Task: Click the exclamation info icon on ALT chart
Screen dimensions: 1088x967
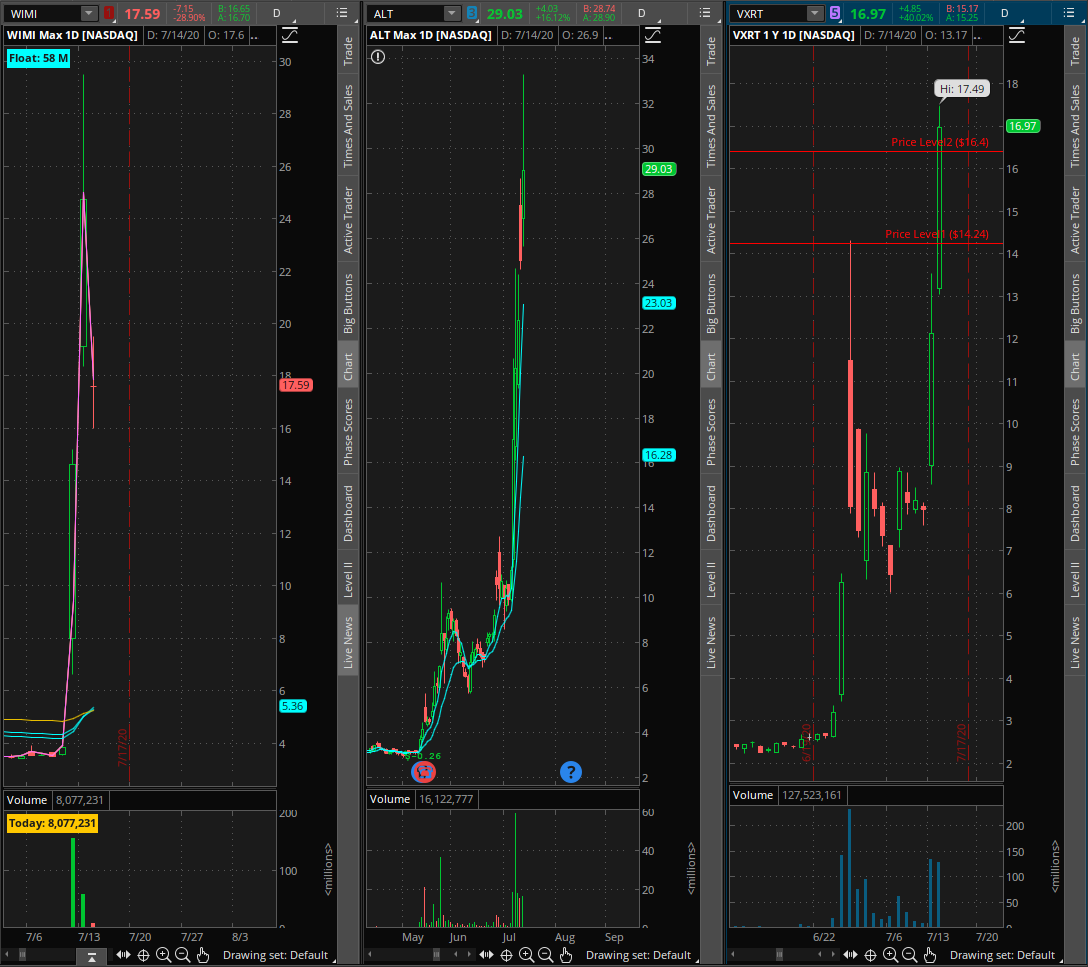Action: point(377,57)
